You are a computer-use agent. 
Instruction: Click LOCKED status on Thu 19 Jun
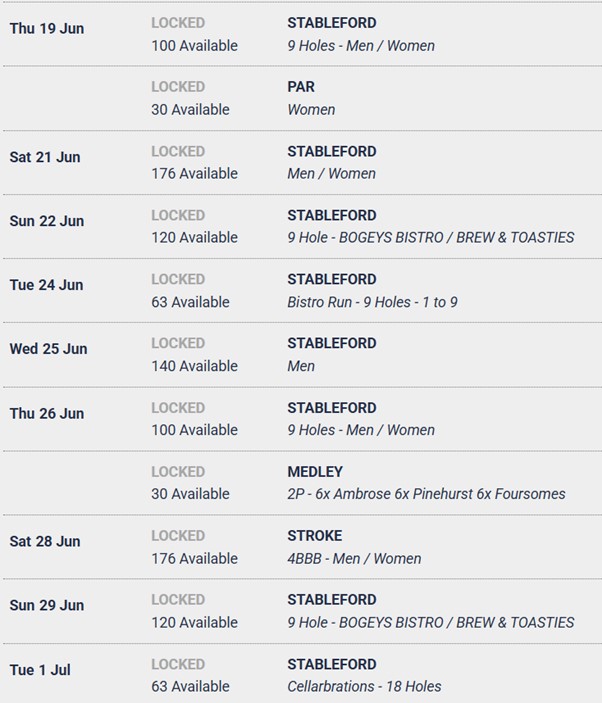click(x=178, y=23)
